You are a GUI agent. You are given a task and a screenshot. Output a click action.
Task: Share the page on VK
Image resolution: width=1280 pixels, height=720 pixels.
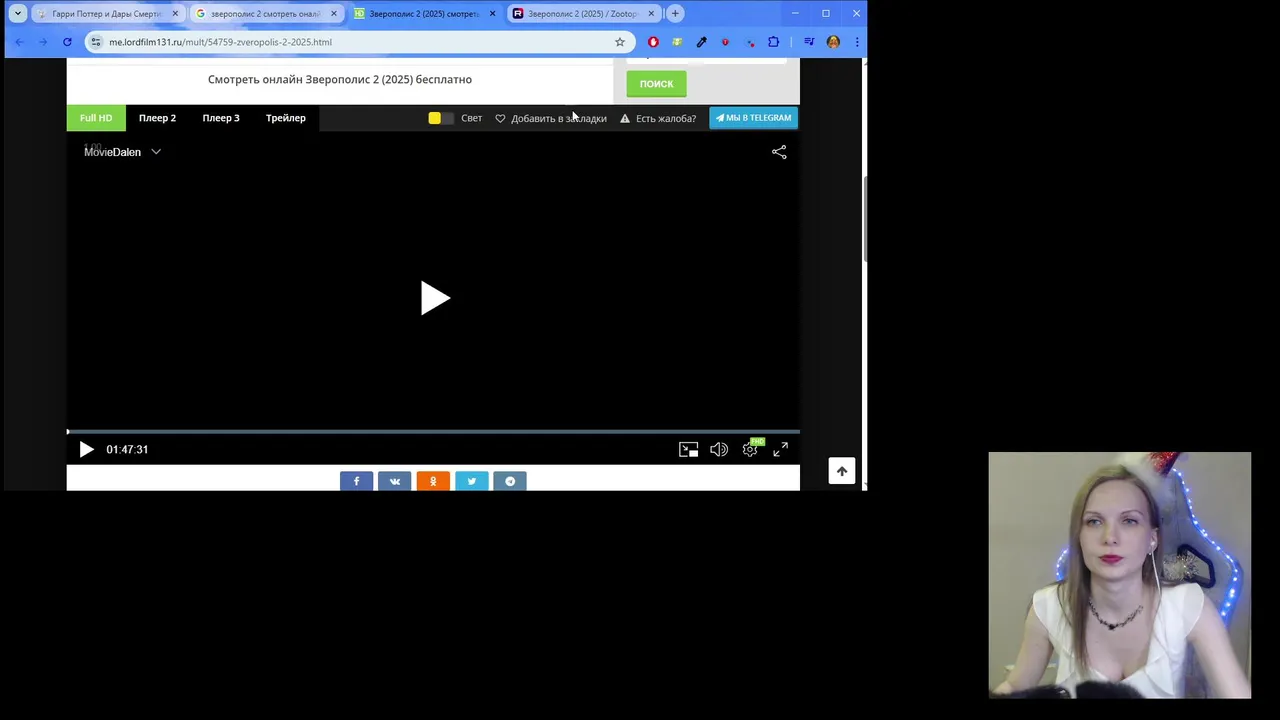pyautogui.click(x=394, y=481)
